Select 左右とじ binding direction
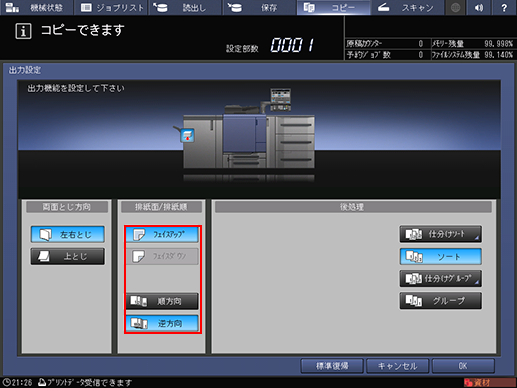The width and height of the screenshot is (517, 388). coord(68,234)
